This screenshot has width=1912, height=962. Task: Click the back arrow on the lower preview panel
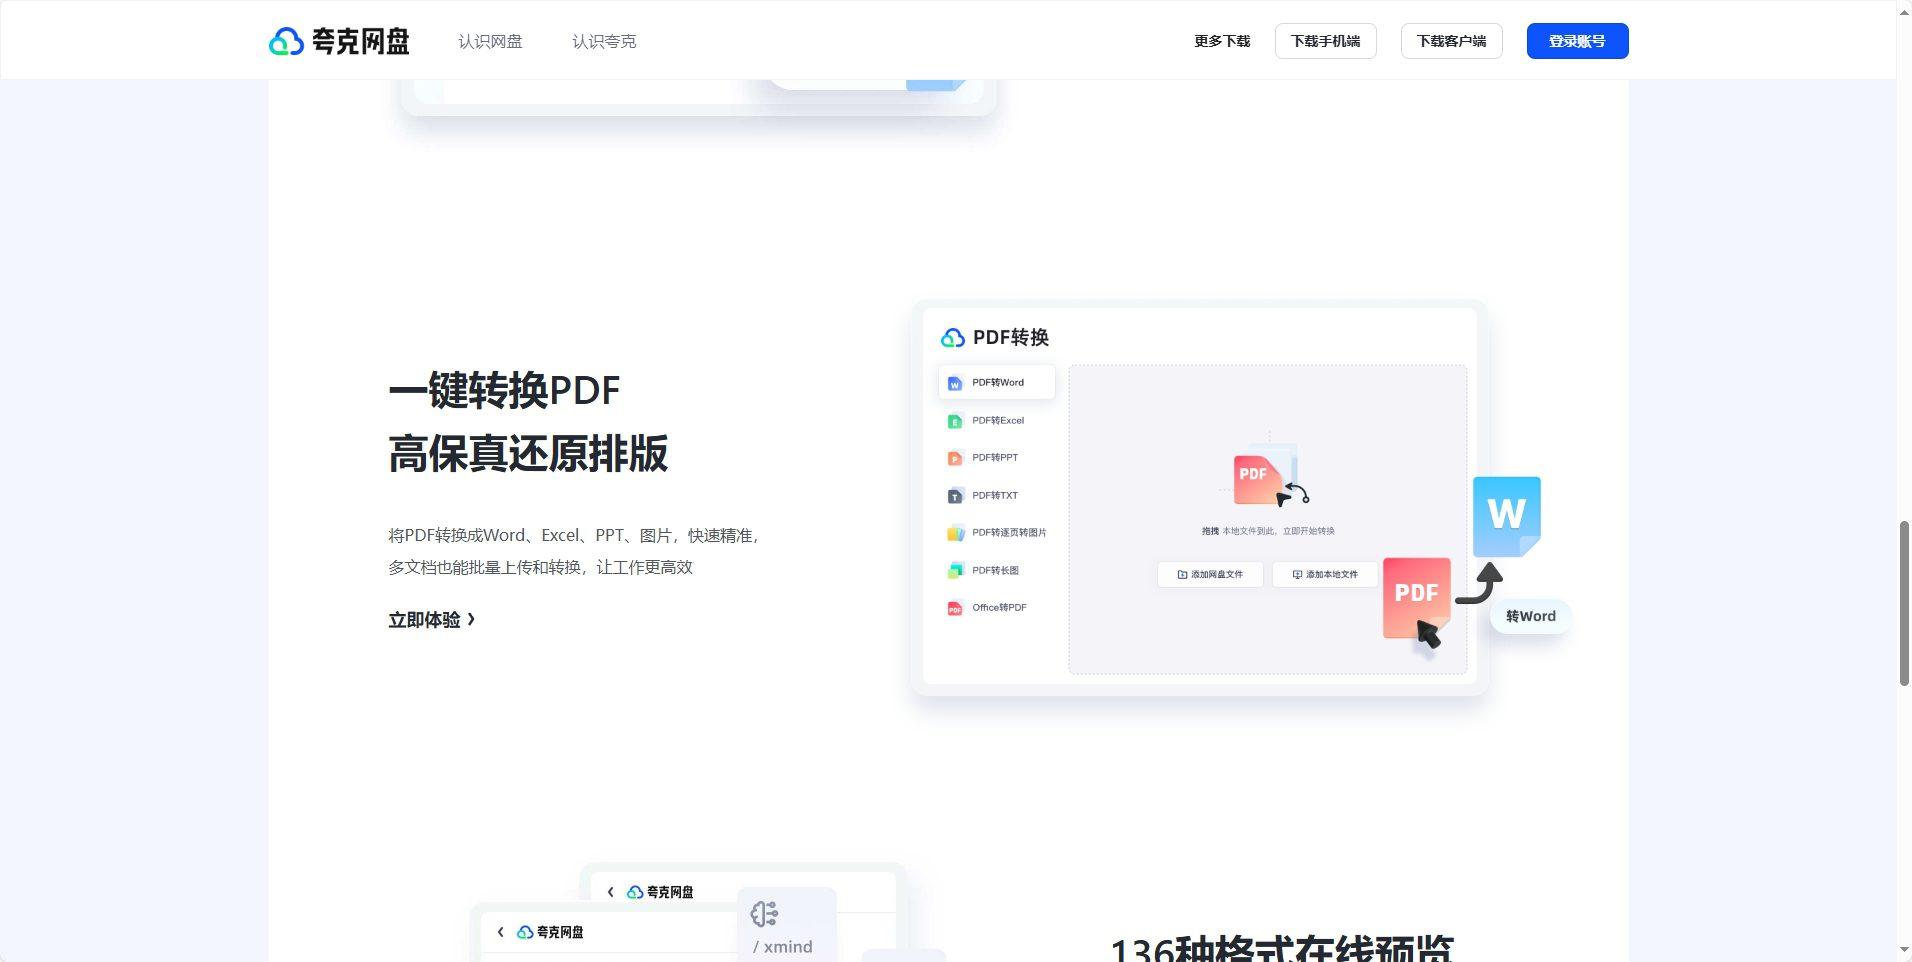pos(500,931)
